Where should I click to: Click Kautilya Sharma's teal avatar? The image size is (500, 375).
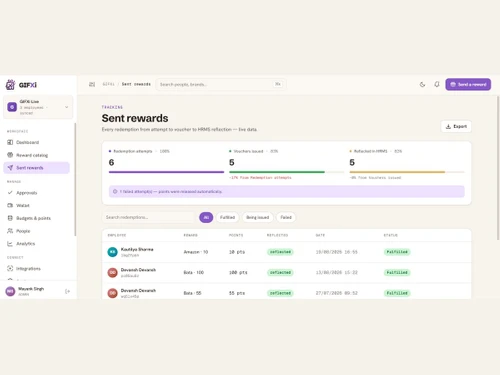pyautogui.click(x=112, y=252)
